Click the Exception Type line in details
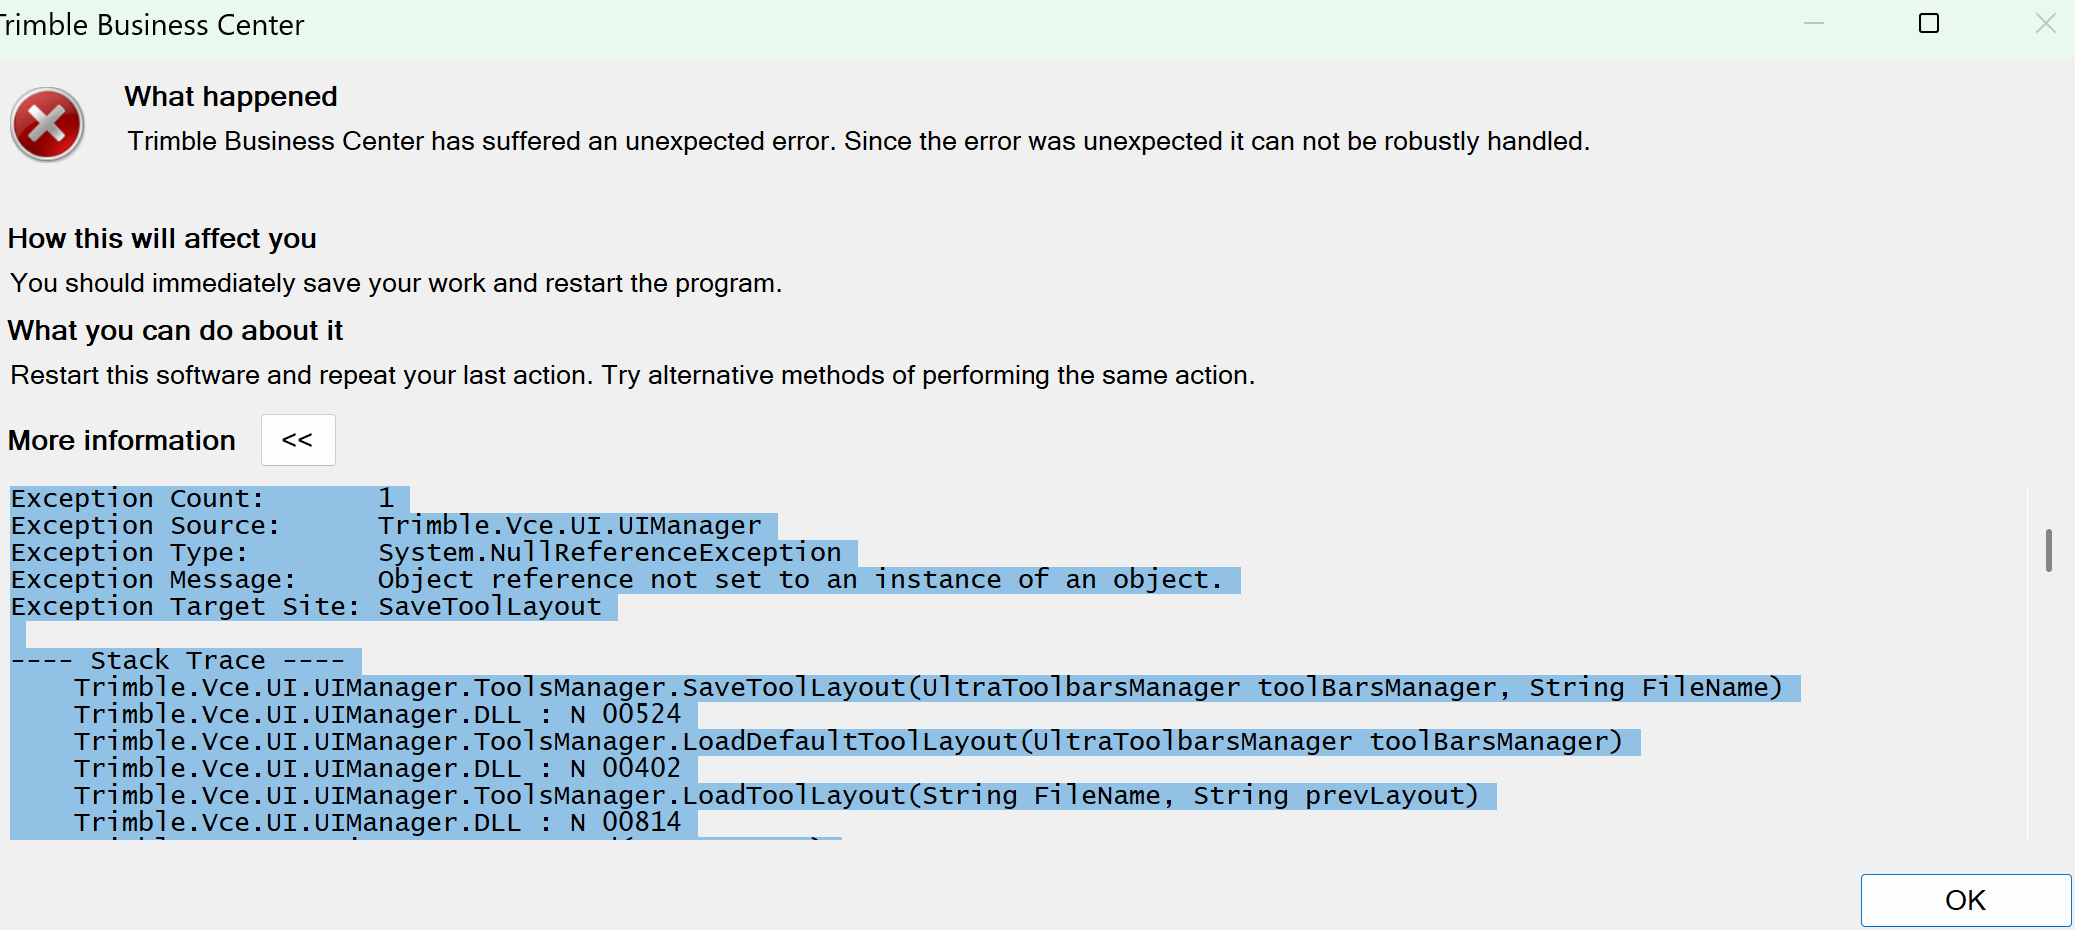 426,553
